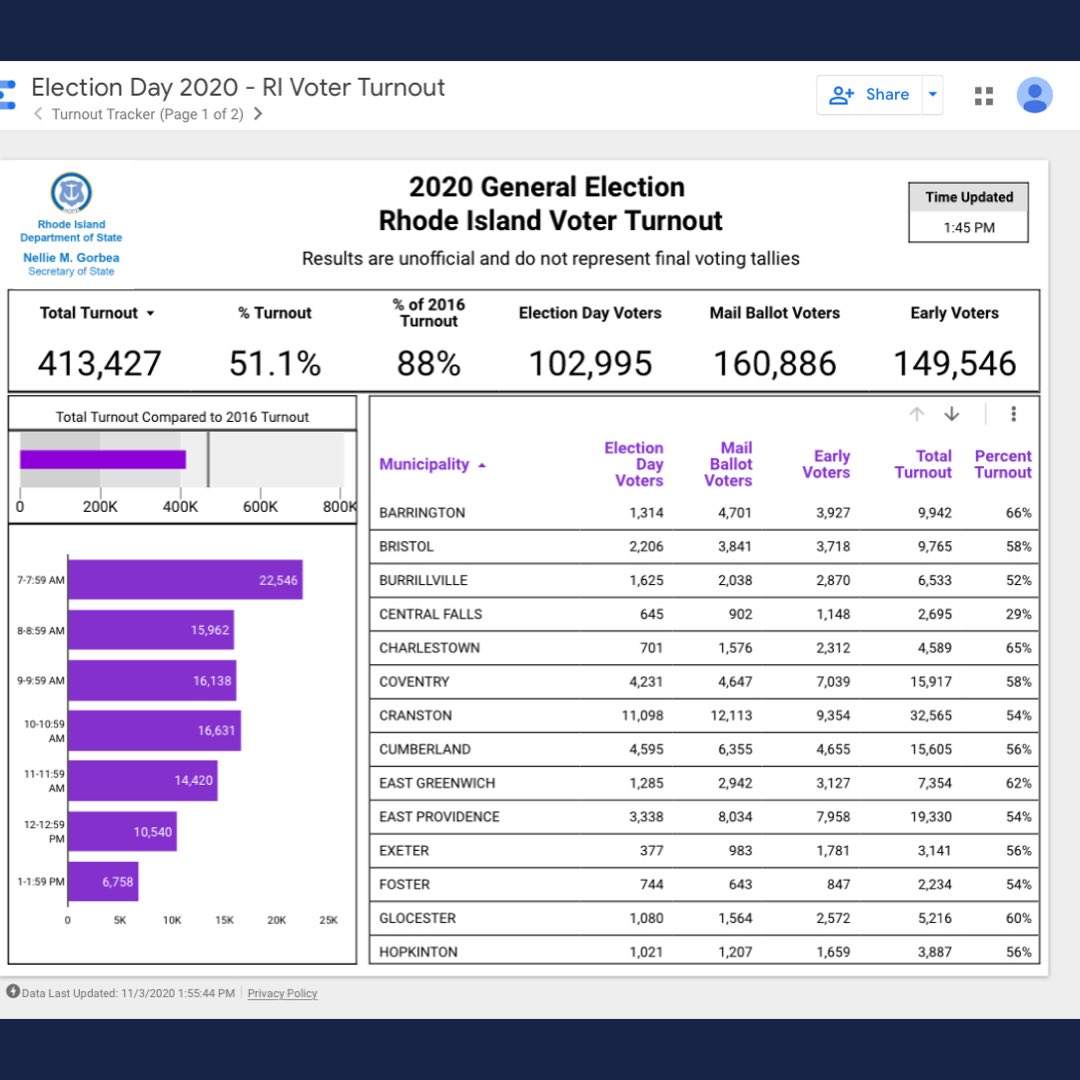
Task: Click the chart title Total Turnout Compared to 2016
Action: pyautogui.click(x=182, y=417)
